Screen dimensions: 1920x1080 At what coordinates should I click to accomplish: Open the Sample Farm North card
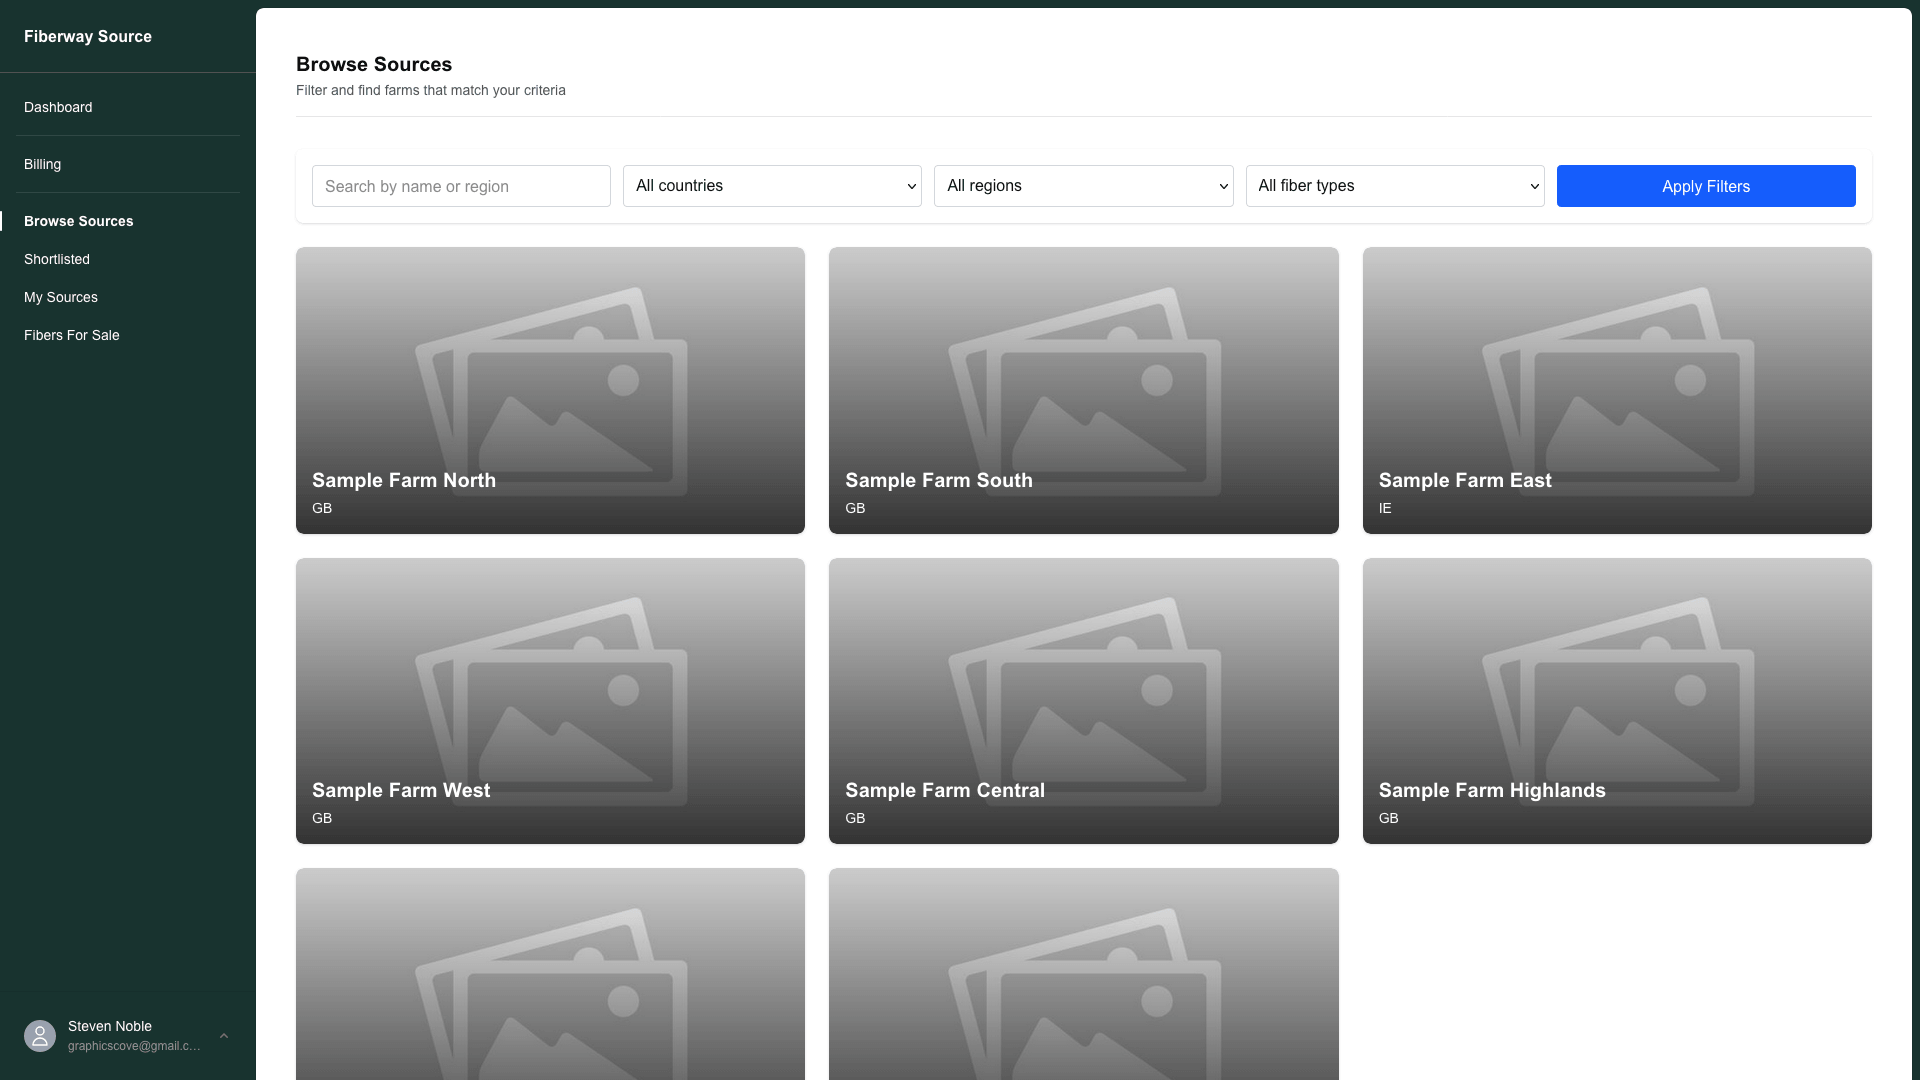(550, 390)
